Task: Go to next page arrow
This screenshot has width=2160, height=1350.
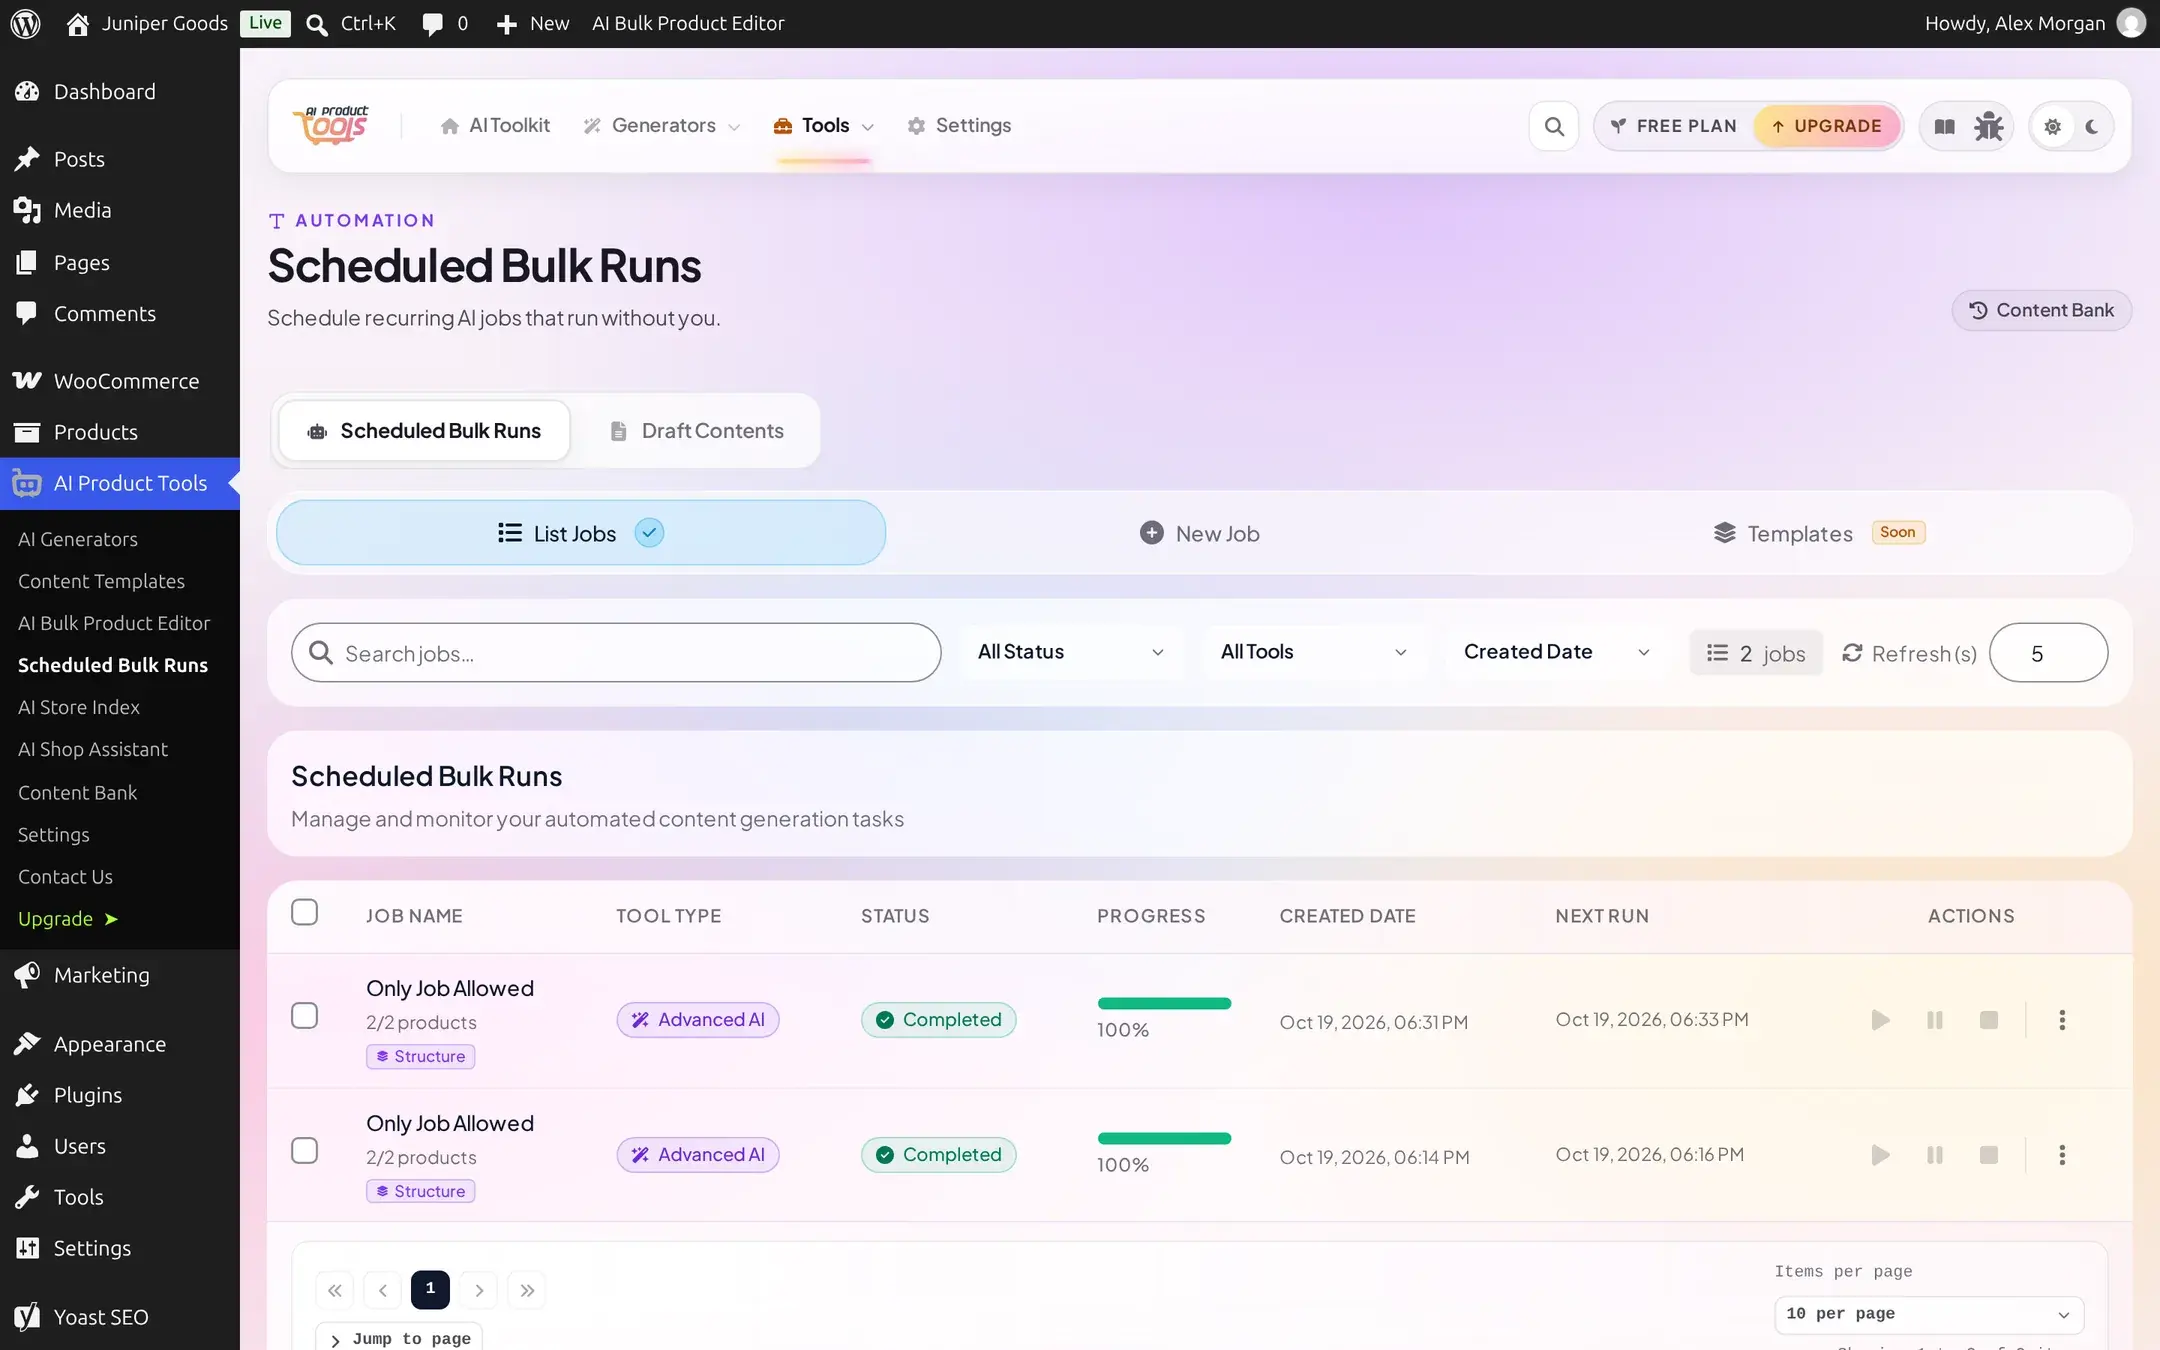Action: click(479, 1290)
